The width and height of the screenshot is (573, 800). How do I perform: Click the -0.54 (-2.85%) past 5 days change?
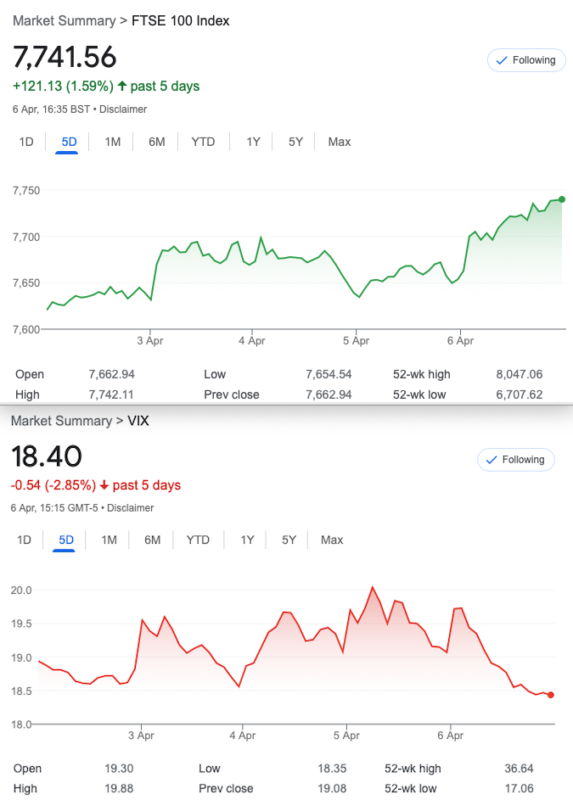pyautogui.click(x=96, y=485)
